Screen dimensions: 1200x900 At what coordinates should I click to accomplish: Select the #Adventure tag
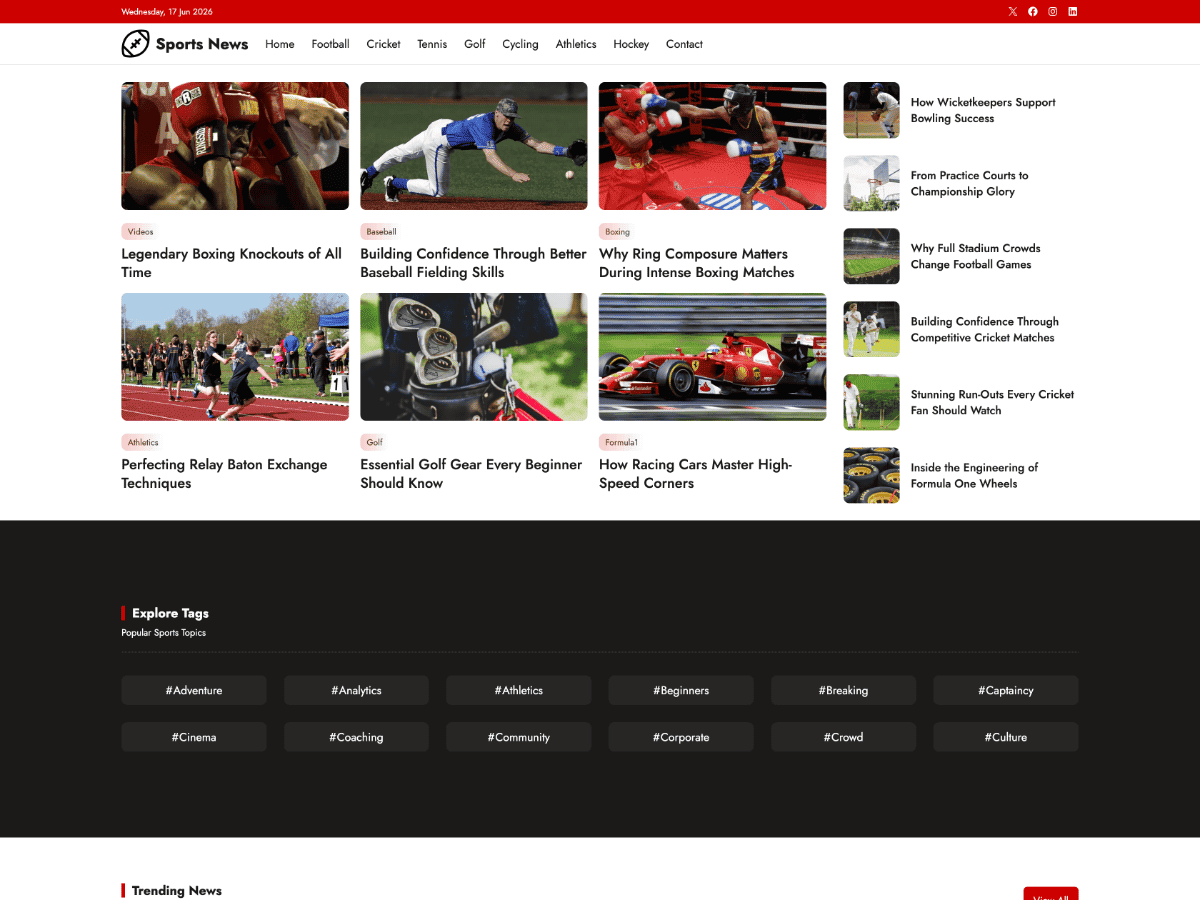coord(194,690)
